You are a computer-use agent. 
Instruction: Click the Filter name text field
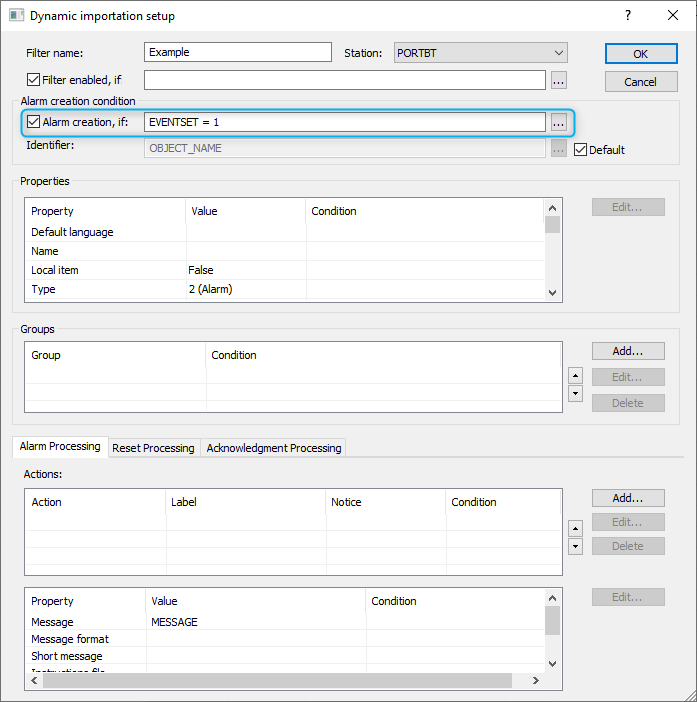[x=237, y=52]
